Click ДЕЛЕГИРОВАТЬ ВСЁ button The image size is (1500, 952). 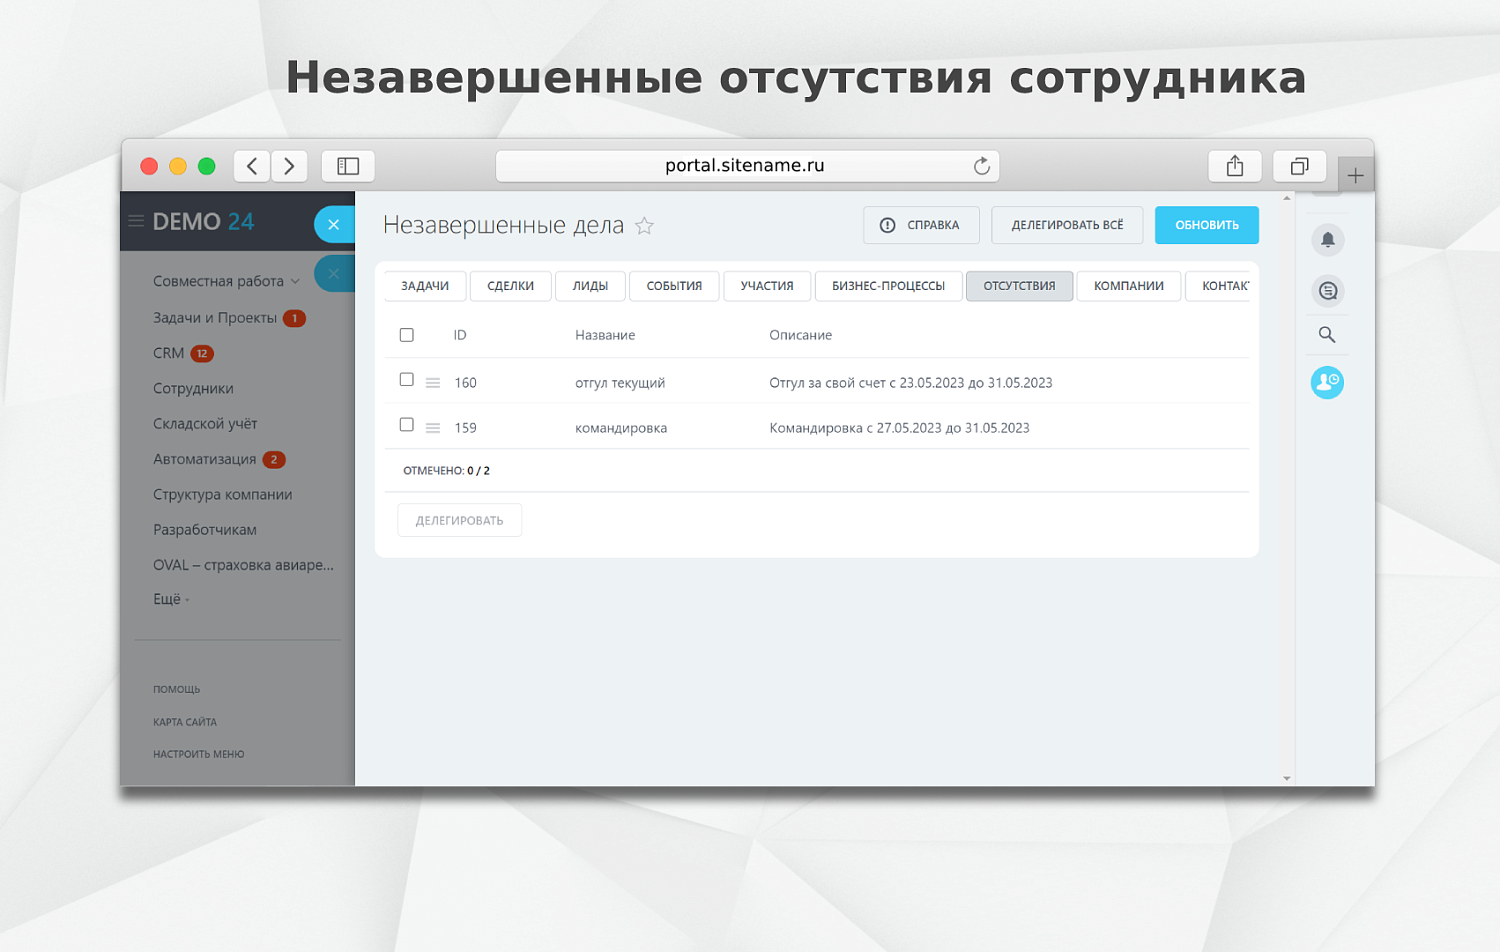1066,225
